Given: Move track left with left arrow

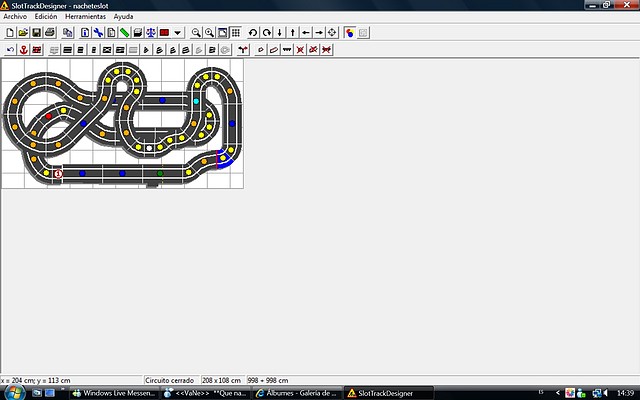Looking at the screenshot, I should coord(306,33).
